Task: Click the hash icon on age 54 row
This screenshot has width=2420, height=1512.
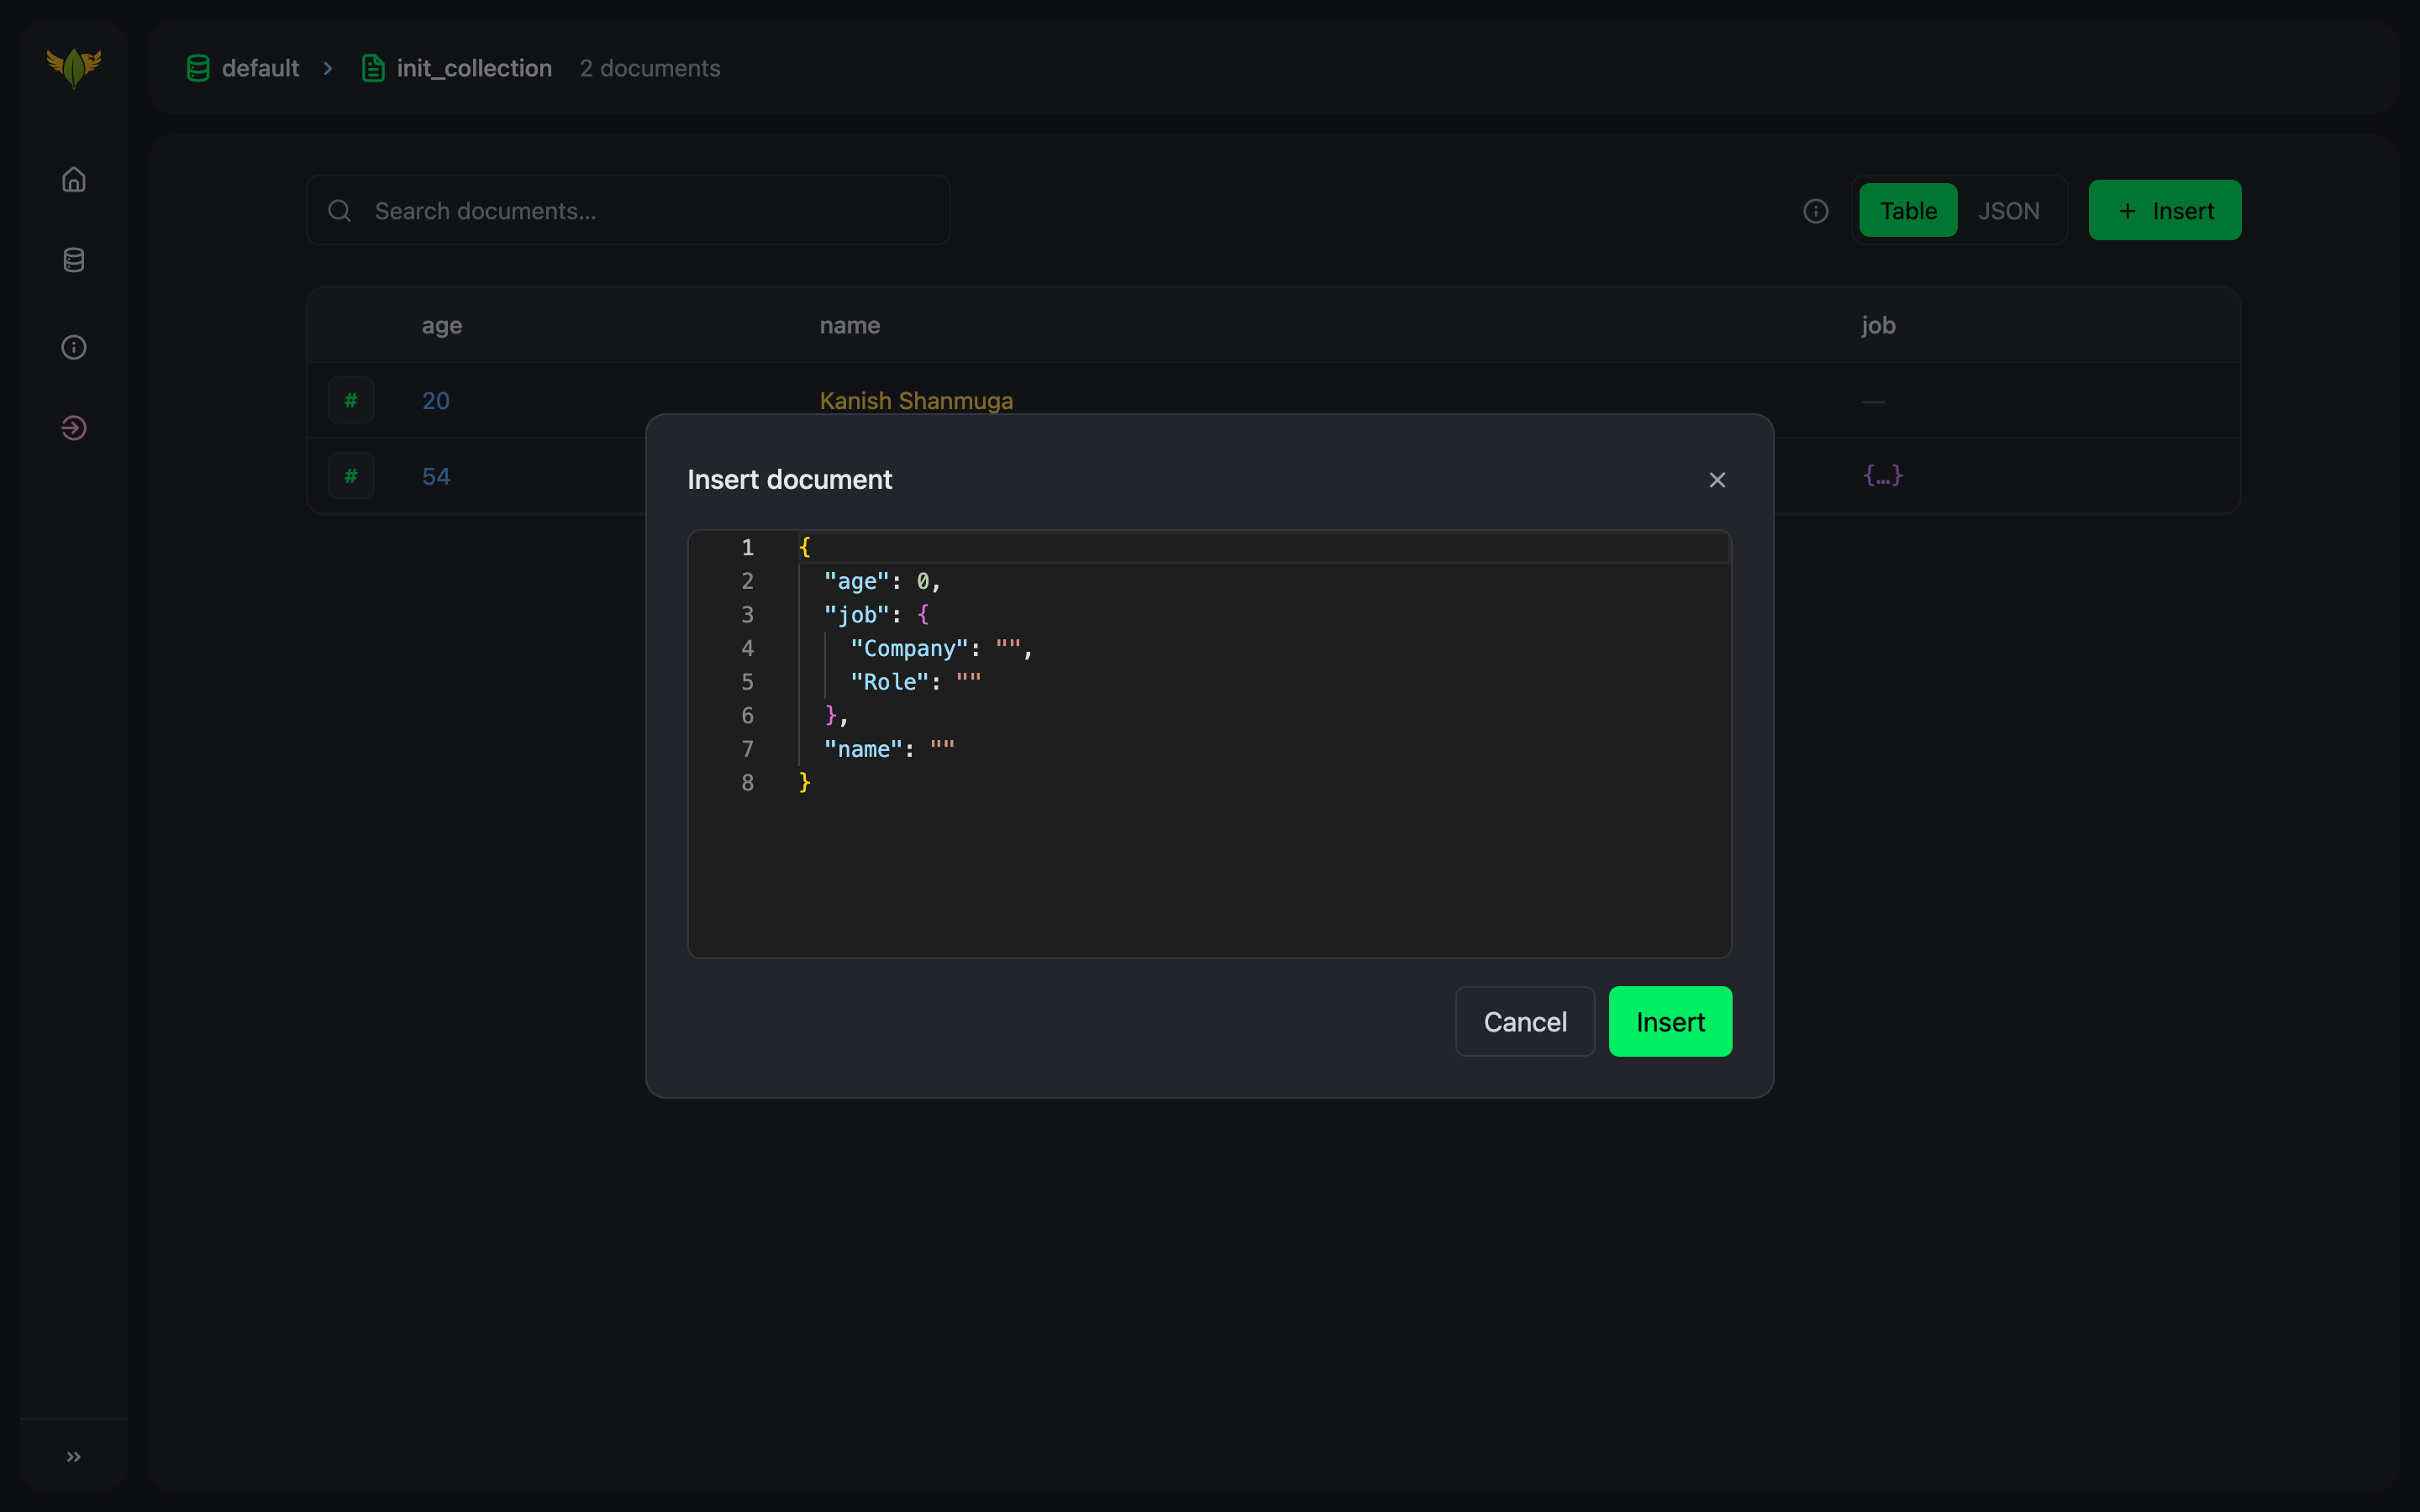Action: tap(351, 476)
